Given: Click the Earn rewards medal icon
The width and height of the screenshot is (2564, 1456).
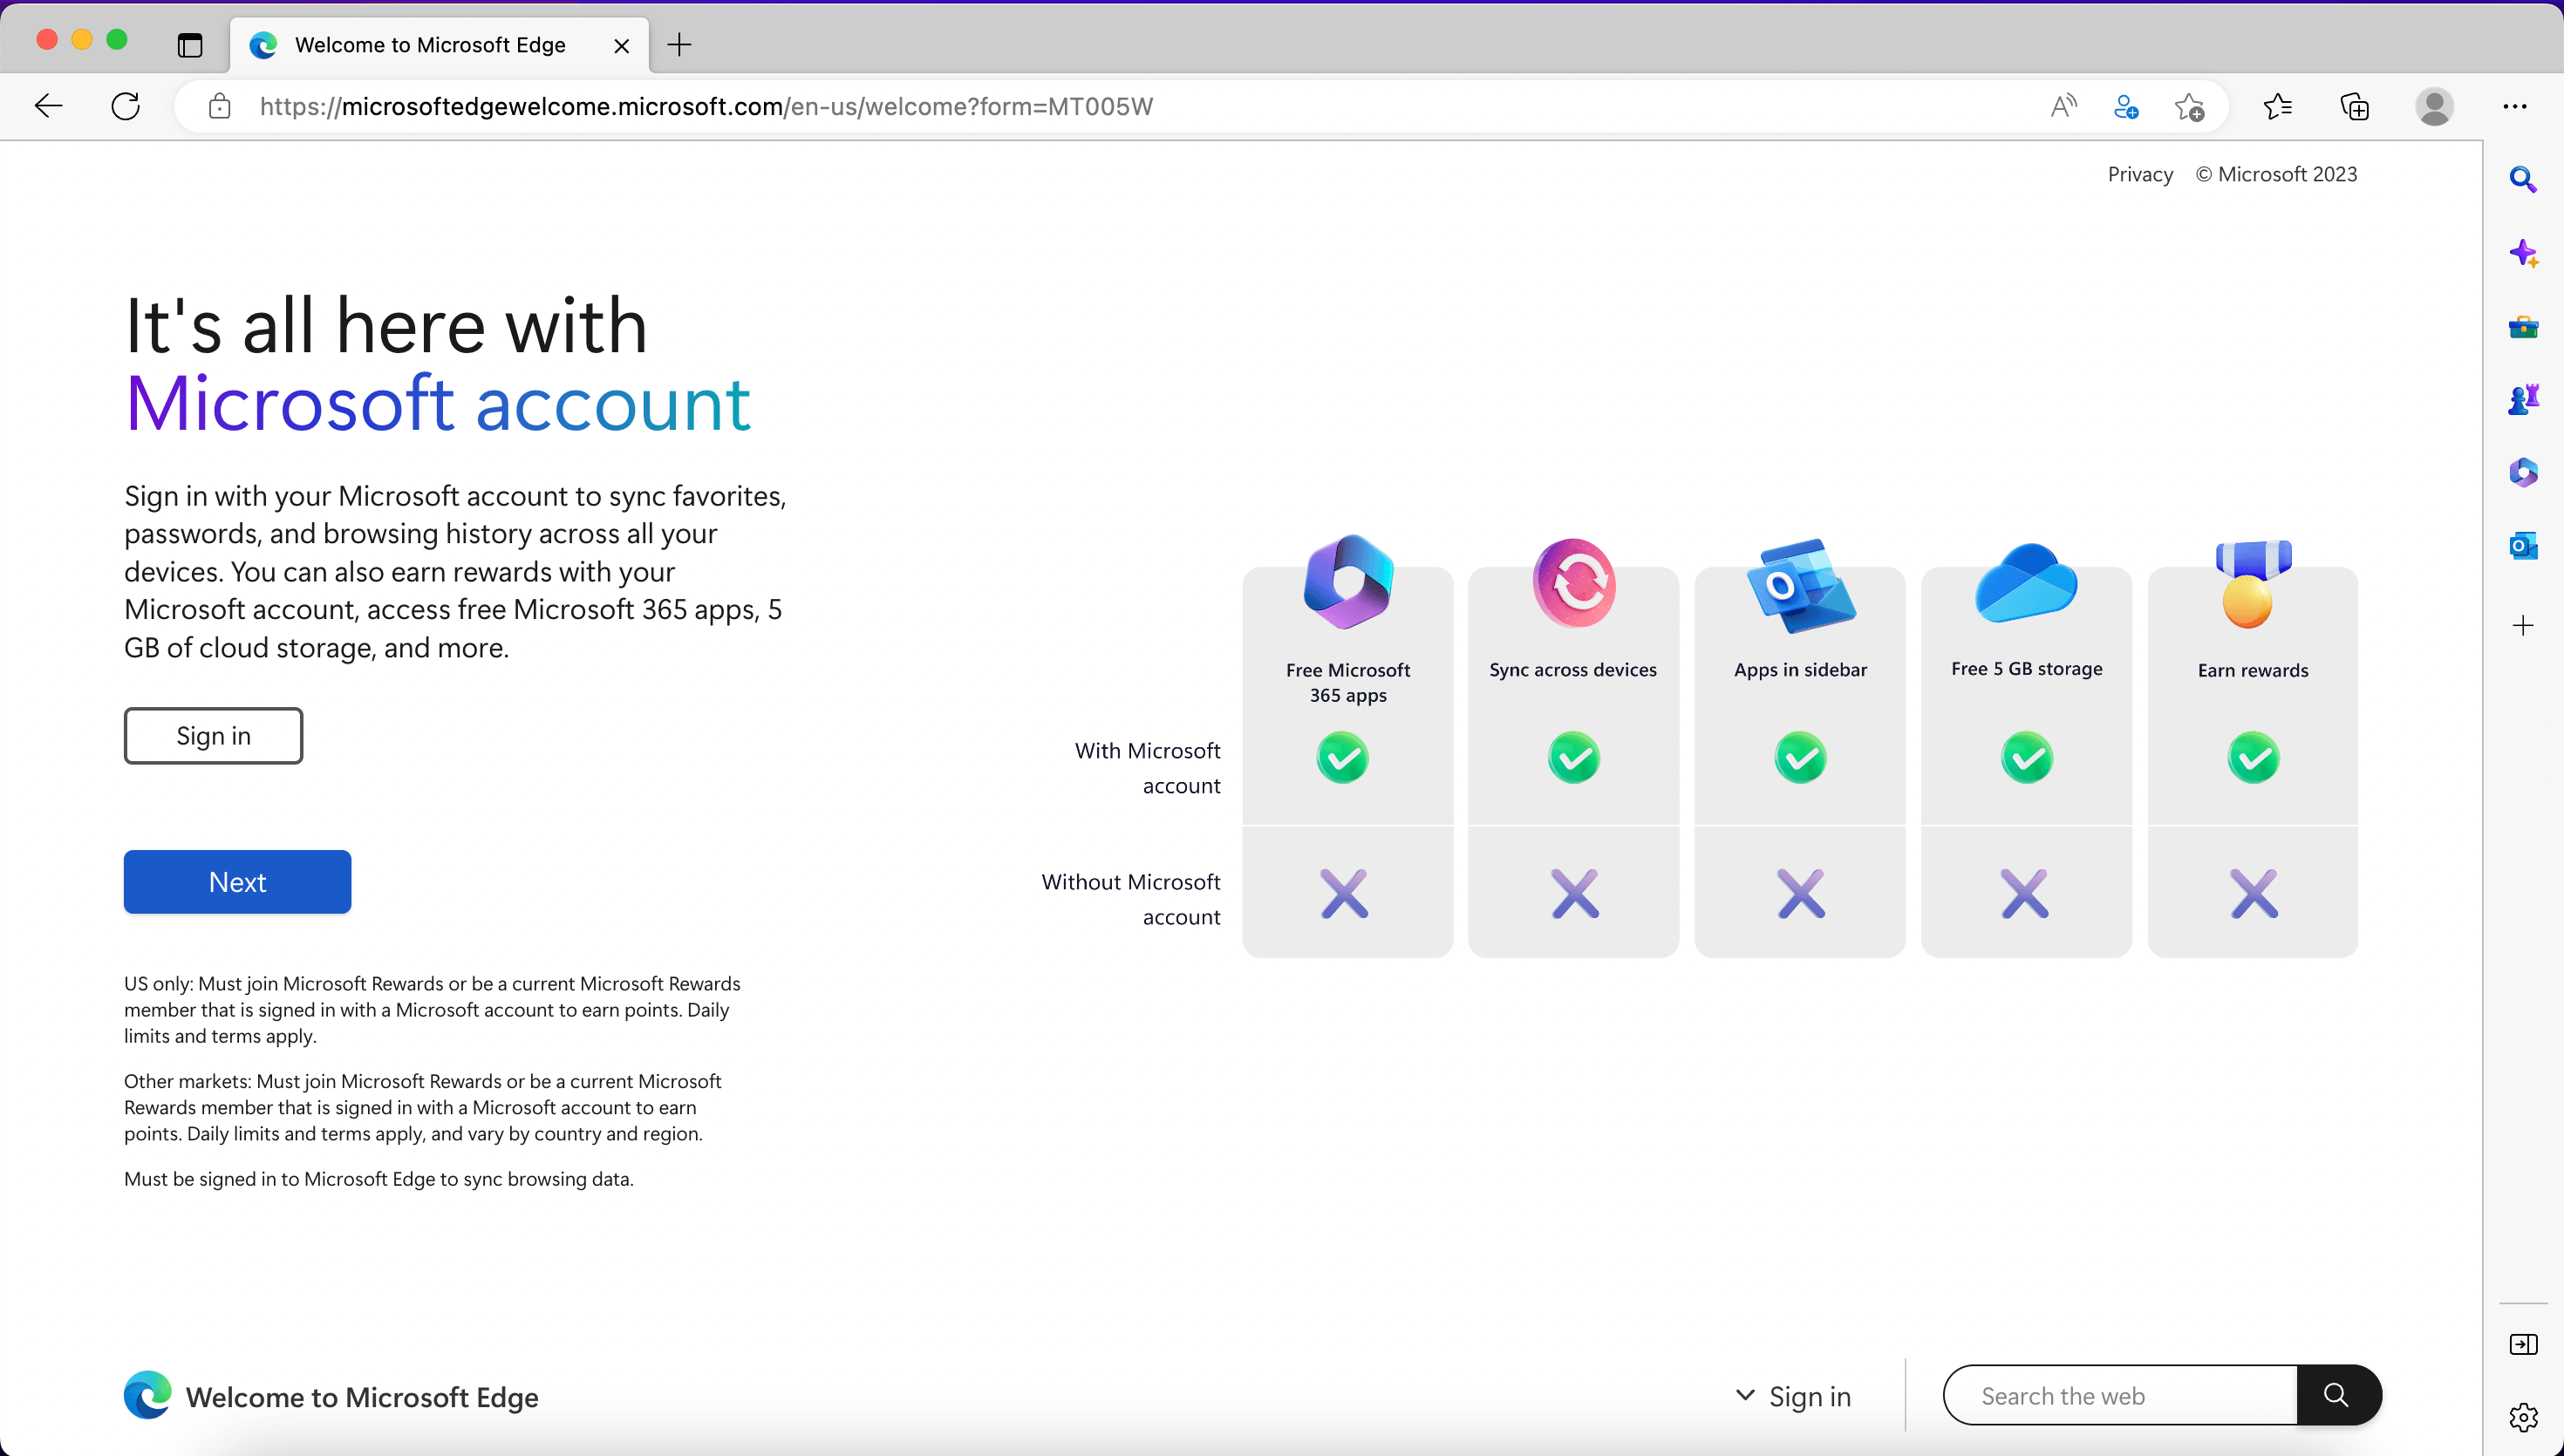Looking at the screenshot, I should pos(2252,584).
